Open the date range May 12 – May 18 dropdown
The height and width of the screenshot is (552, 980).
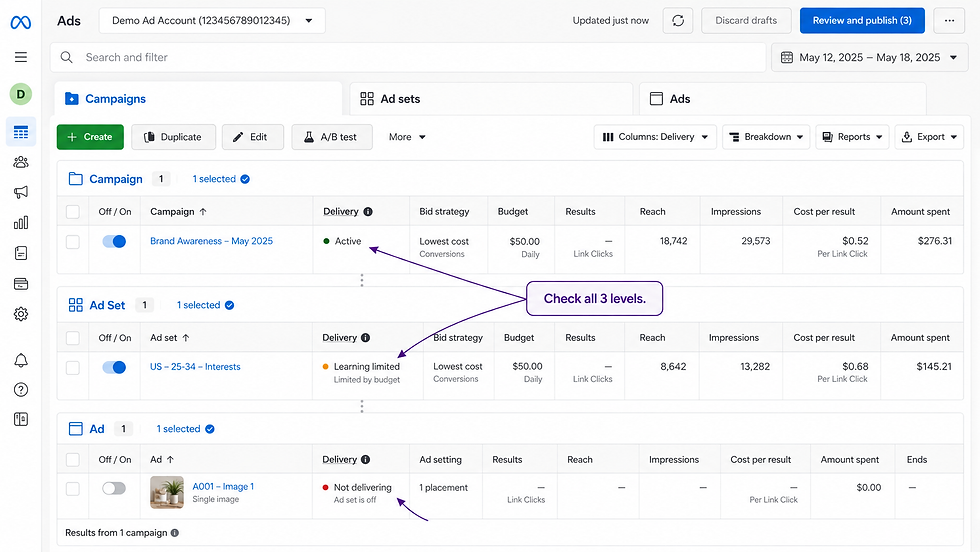pyautogui.click(x=869, y=58)
